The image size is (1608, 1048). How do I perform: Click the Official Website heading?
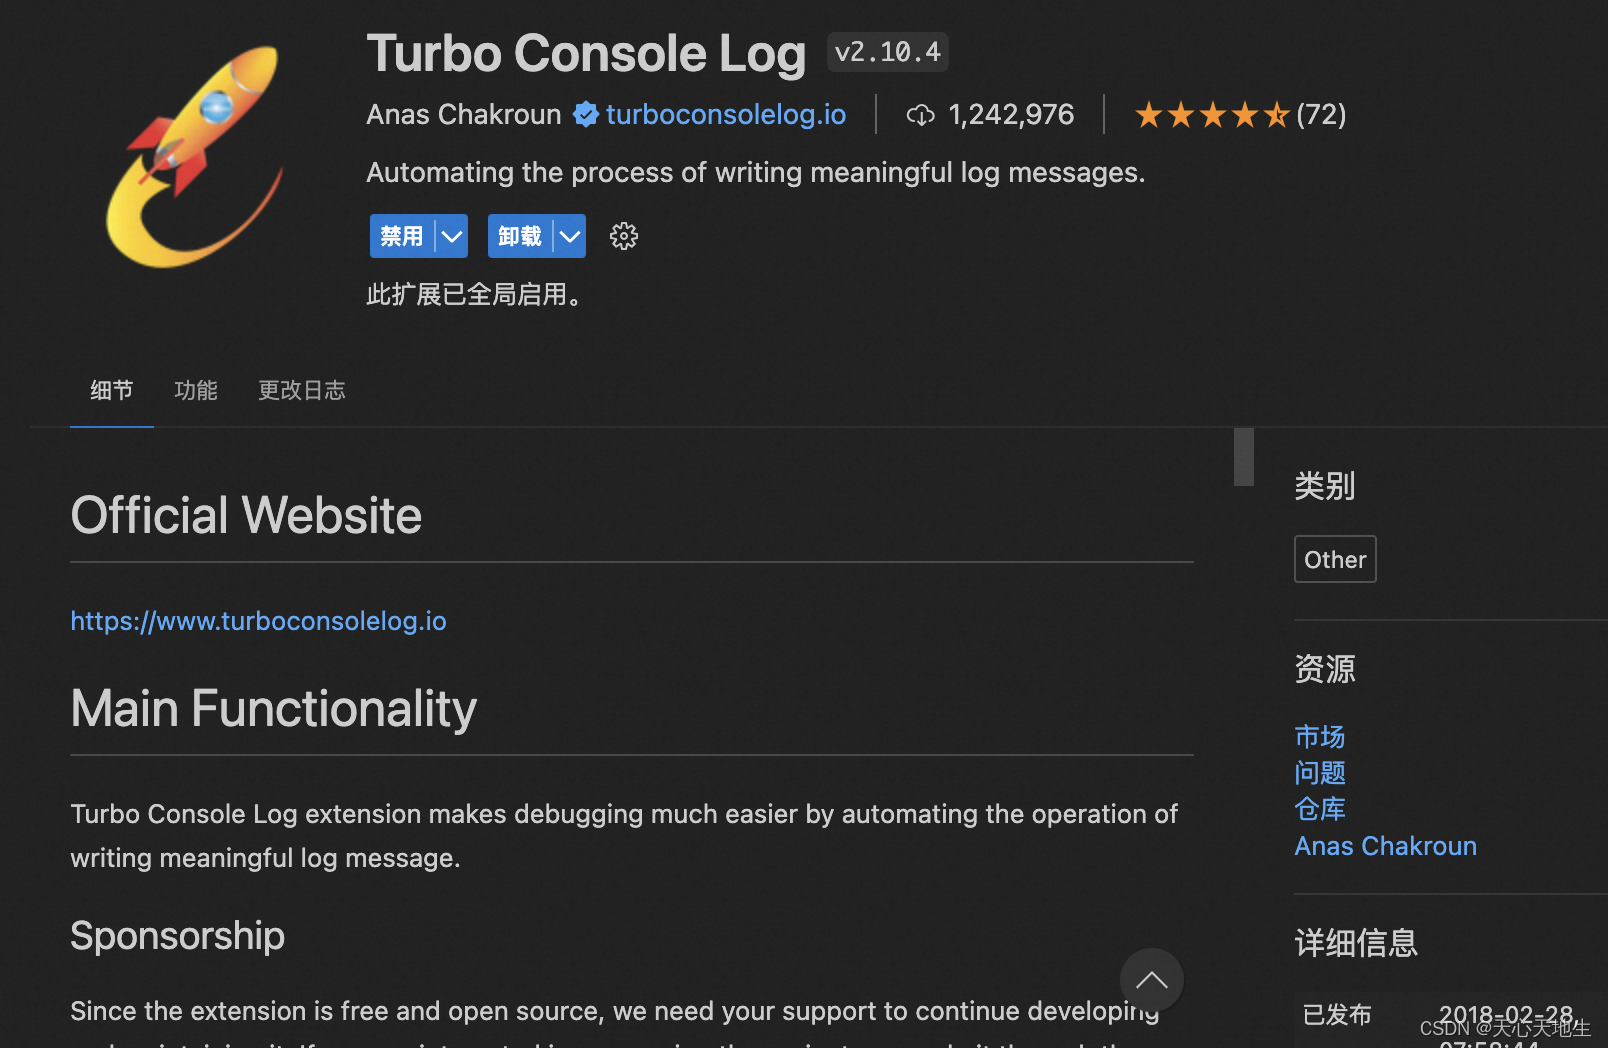coord(246,516)
